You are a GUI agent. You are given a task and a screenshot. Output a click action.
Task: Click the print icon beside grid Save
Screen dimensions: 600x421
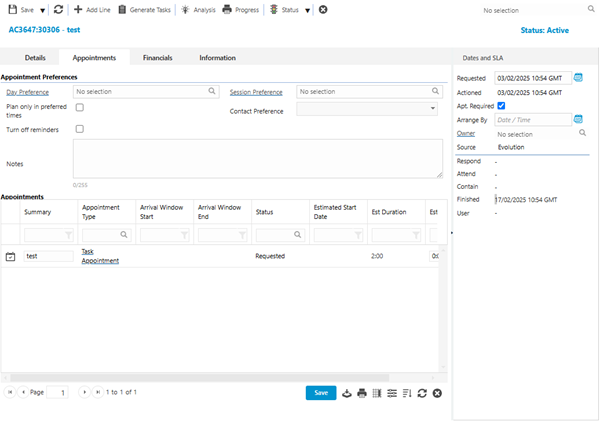361,393
